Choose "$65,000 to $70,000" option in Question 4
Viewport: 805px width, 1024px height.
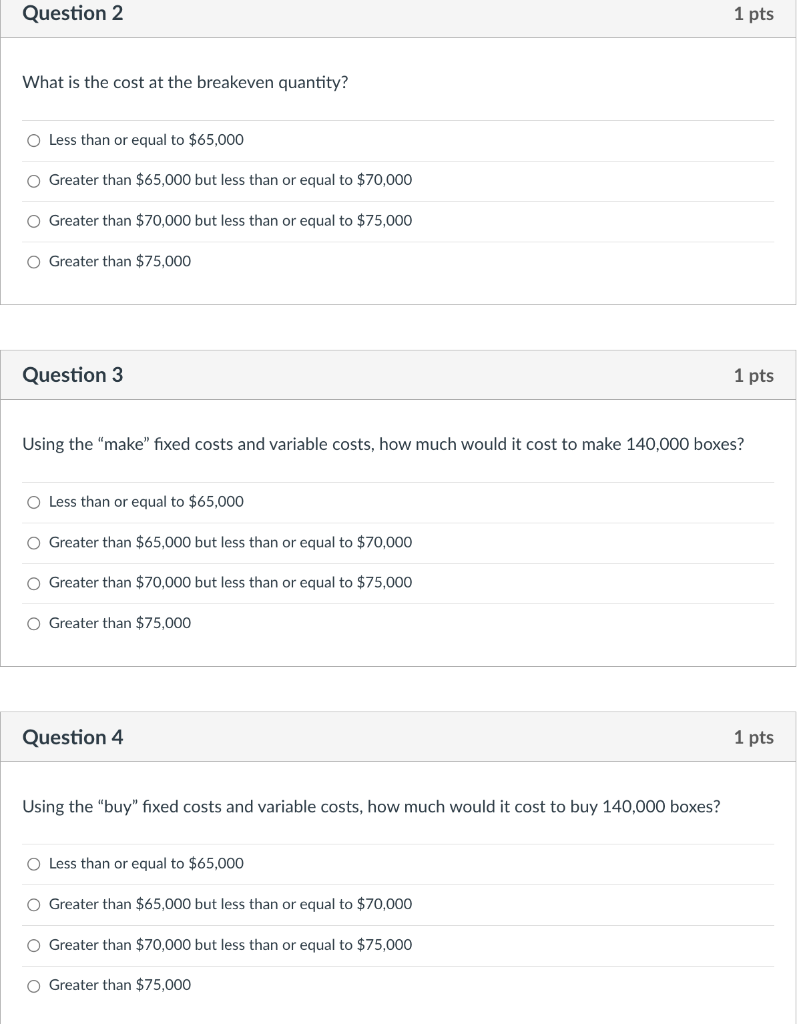click(x=34, y=905)
